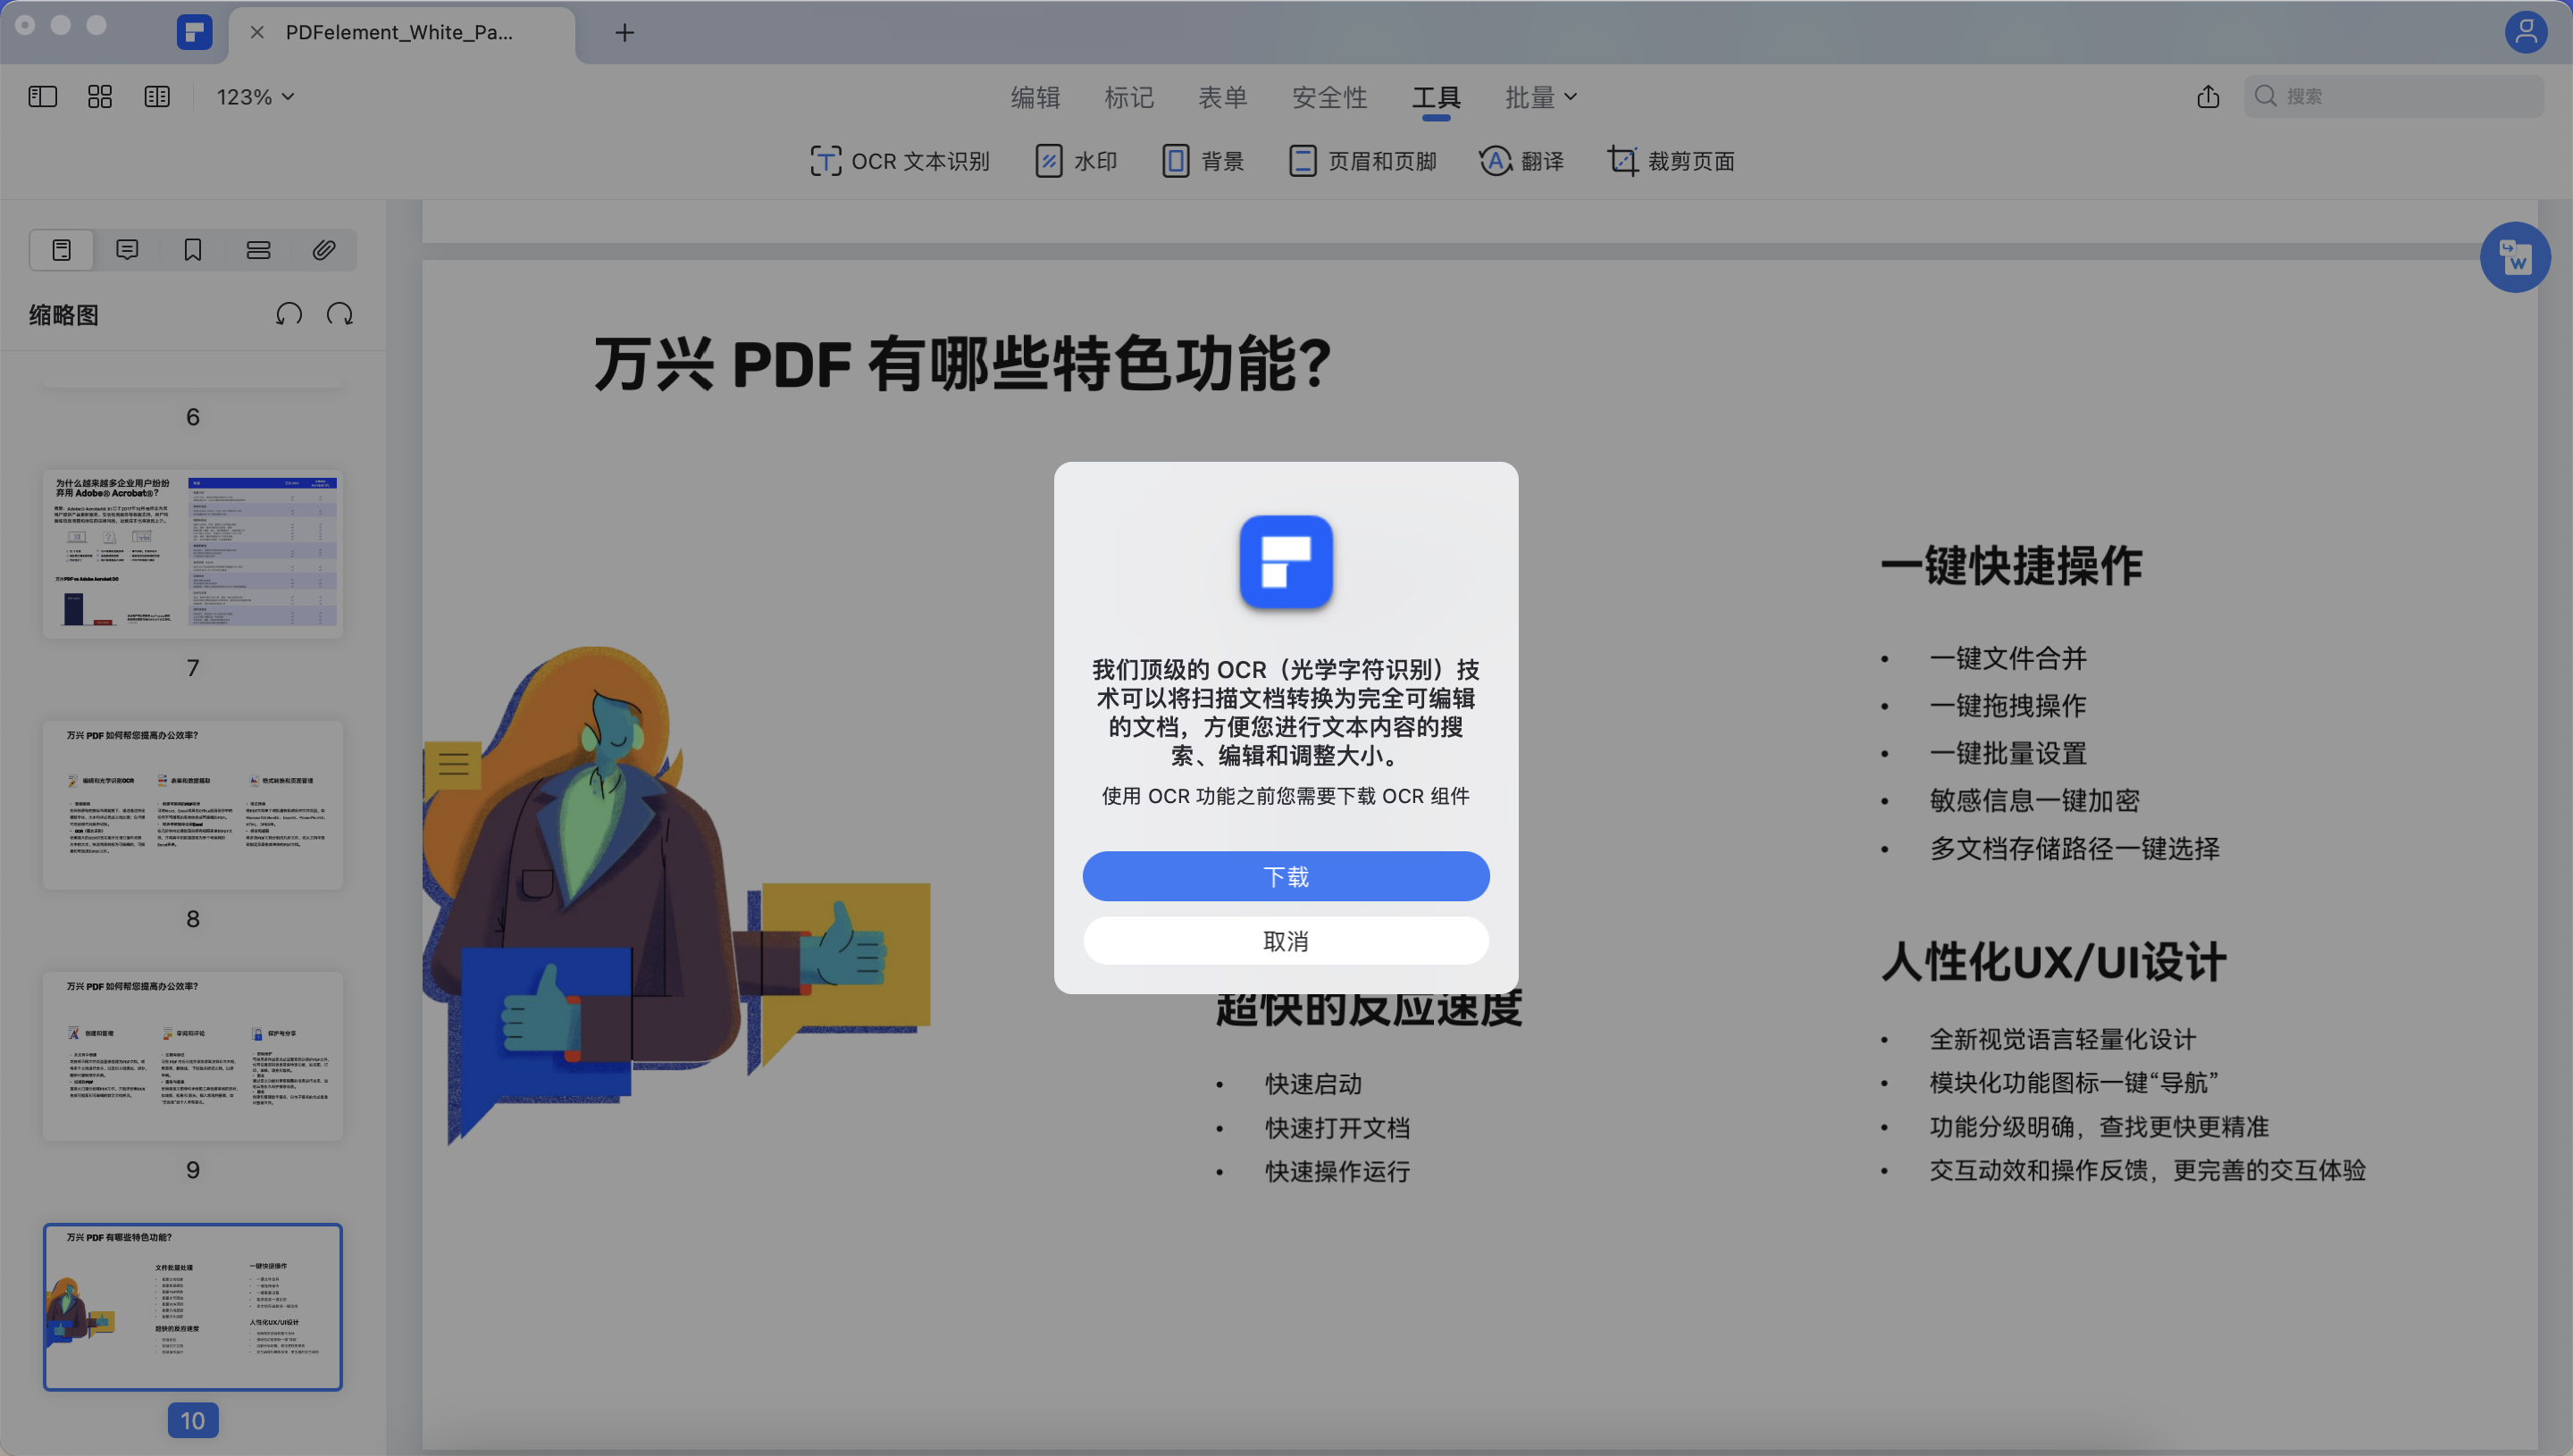Viewport: 2573px width, 1456px height.
Task: Show the bookmarks panel tab icon
Action: pos(193,250)
